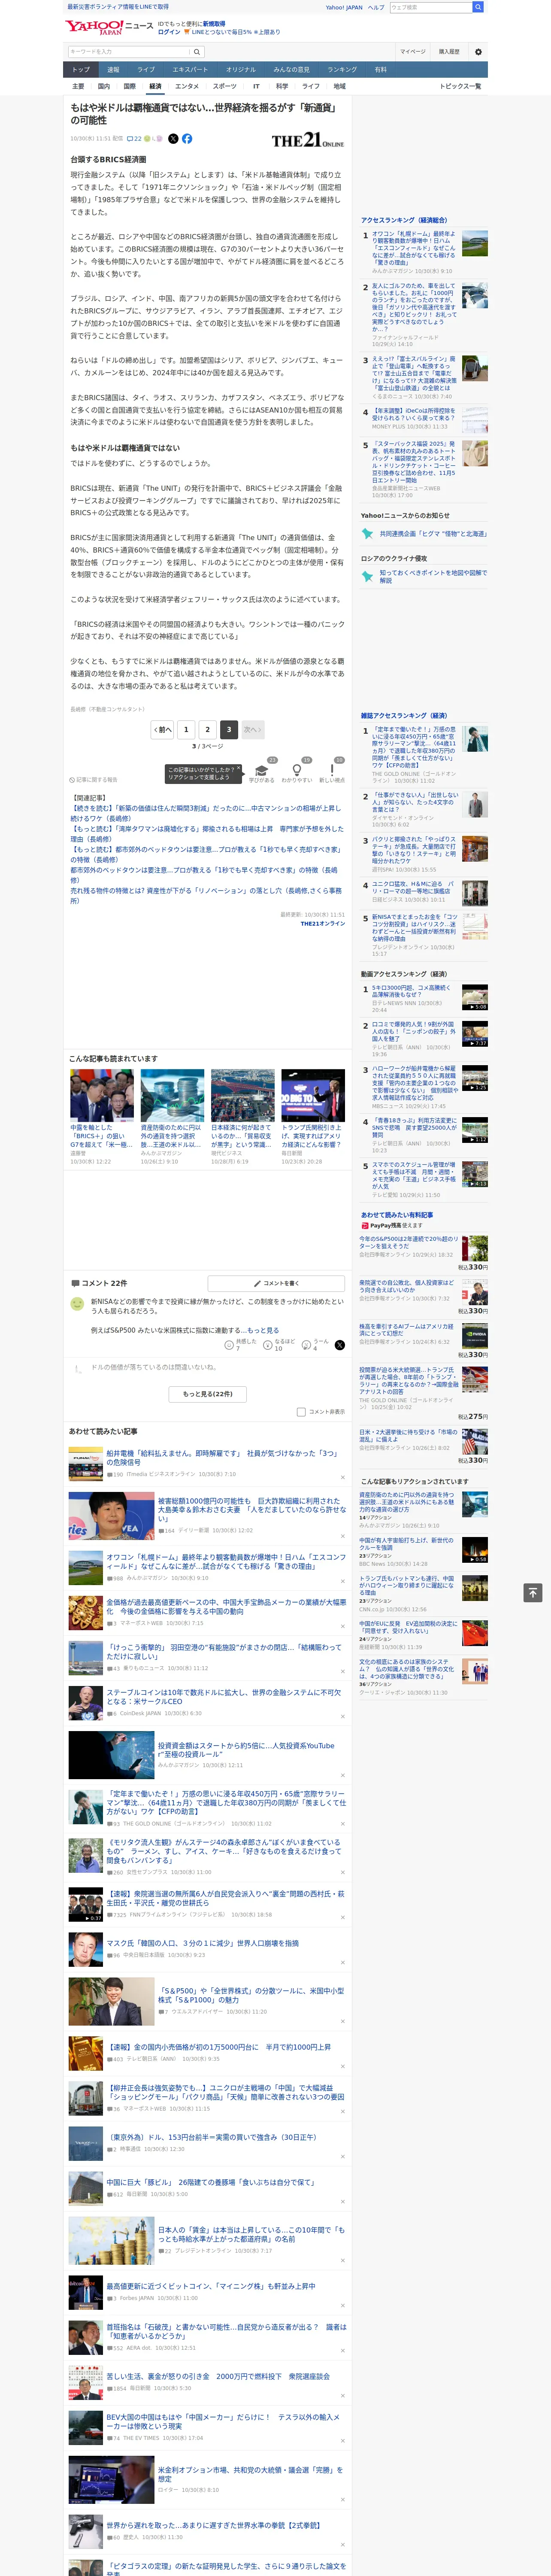Focus the キーワードを入力 search field

[129, 52]
